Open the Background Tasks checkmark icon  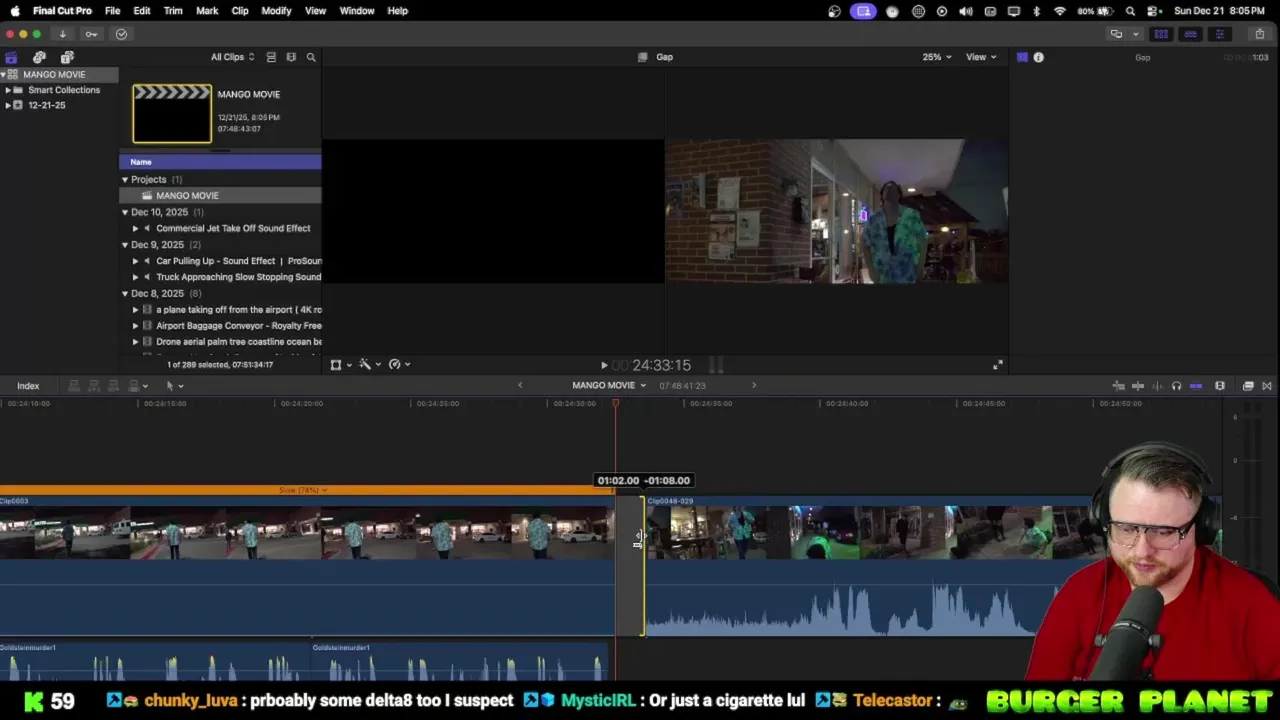[x=121, y=34]
